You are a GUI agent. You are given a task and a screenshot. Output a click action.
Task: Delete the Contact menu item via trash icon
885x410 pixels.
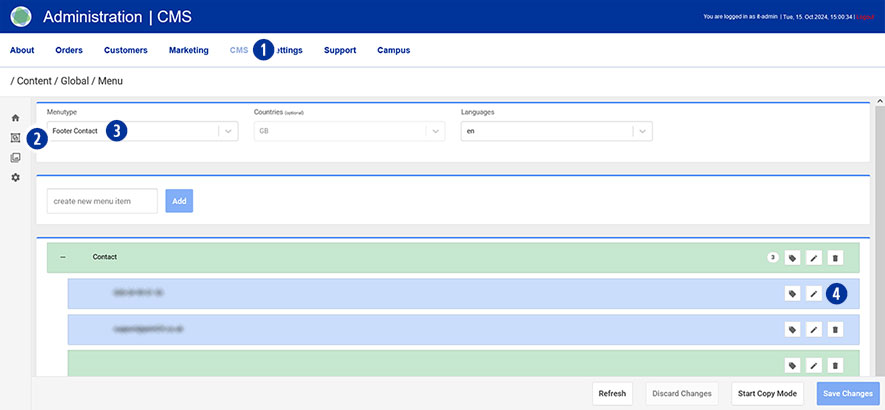pyautogui.click(x=836, y=258)
